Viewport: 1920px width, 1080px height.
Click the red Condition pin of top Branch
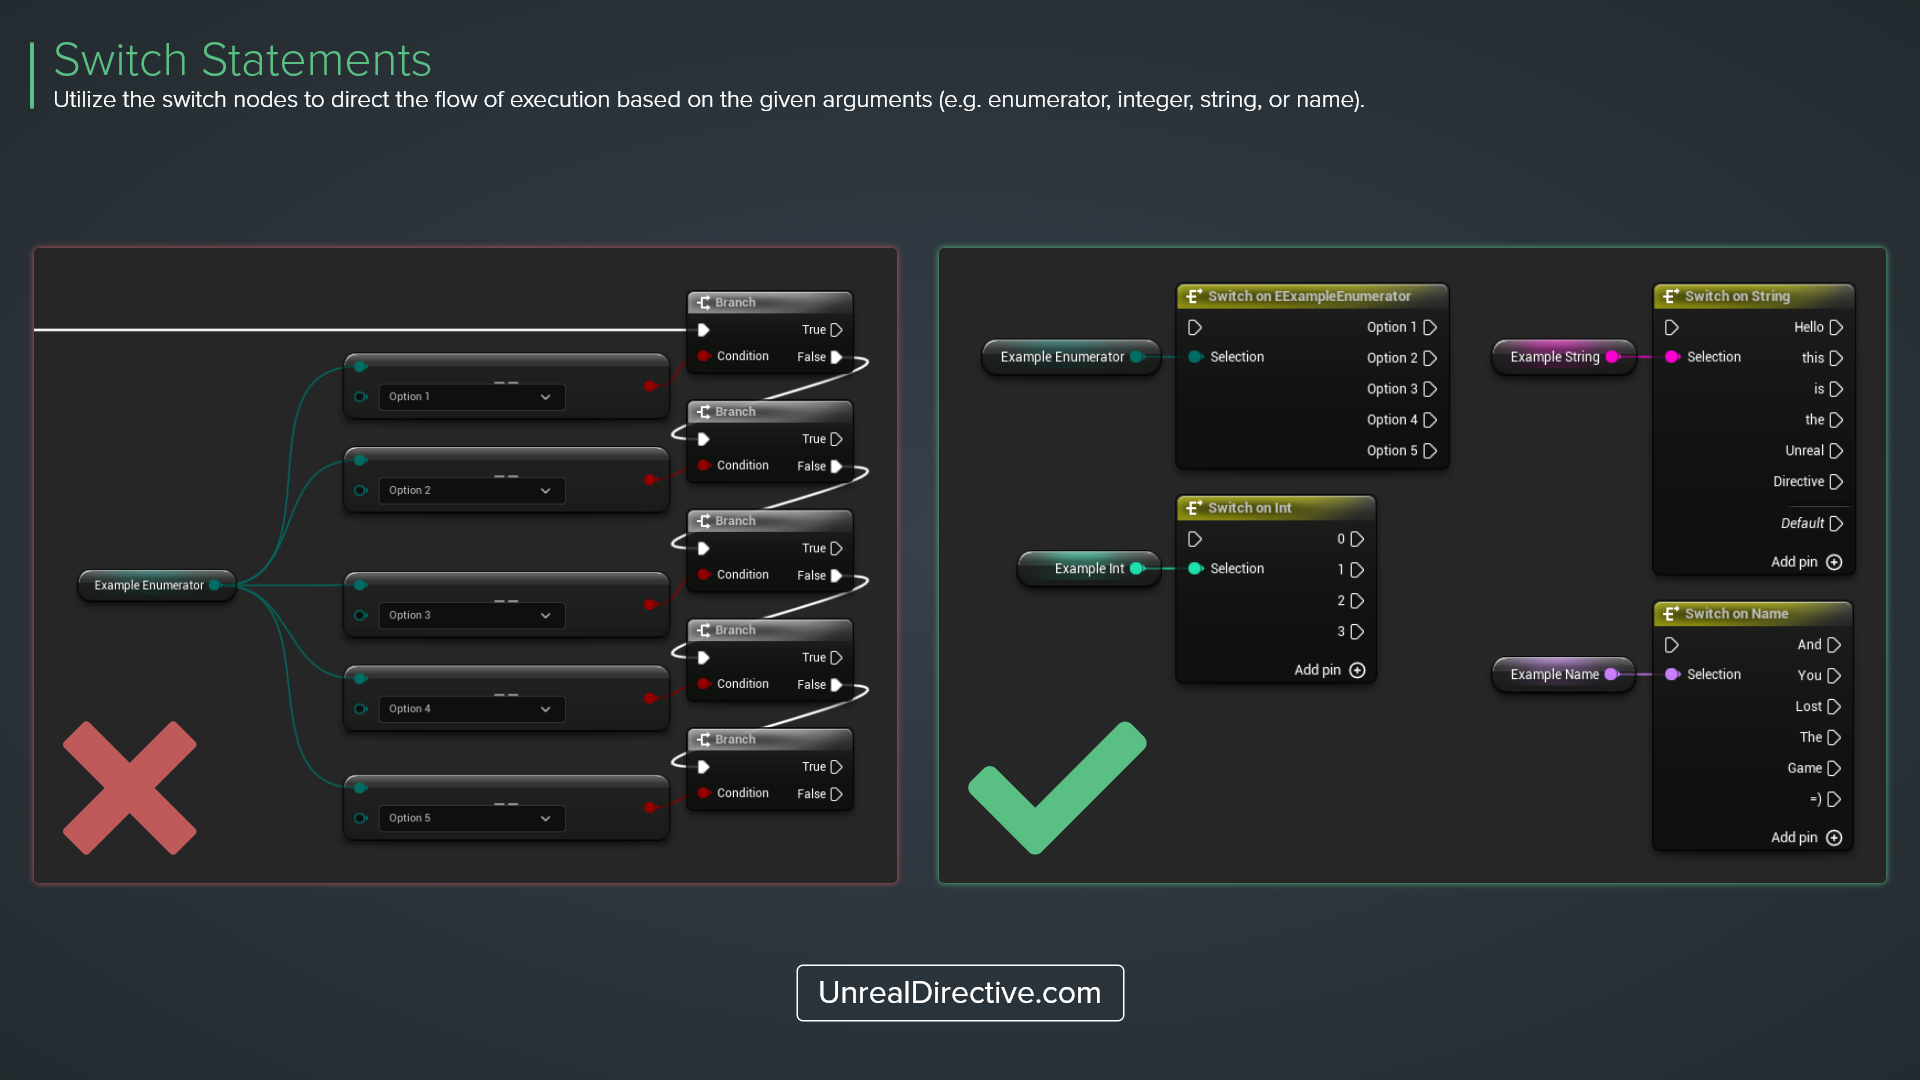[704, 356]
